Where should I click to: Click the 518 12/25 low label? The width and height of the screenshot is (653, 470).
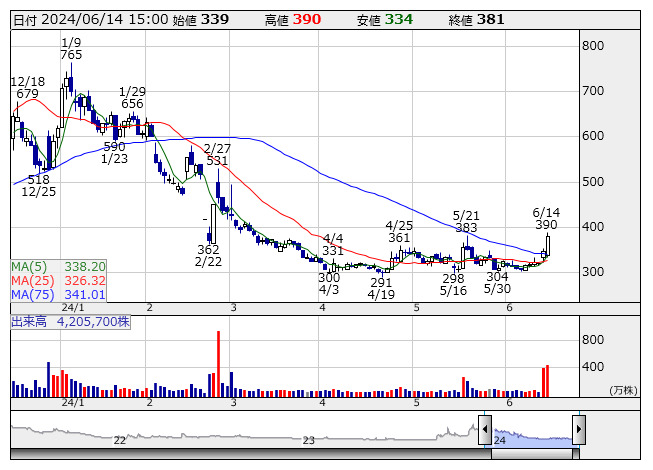(38, 186)
